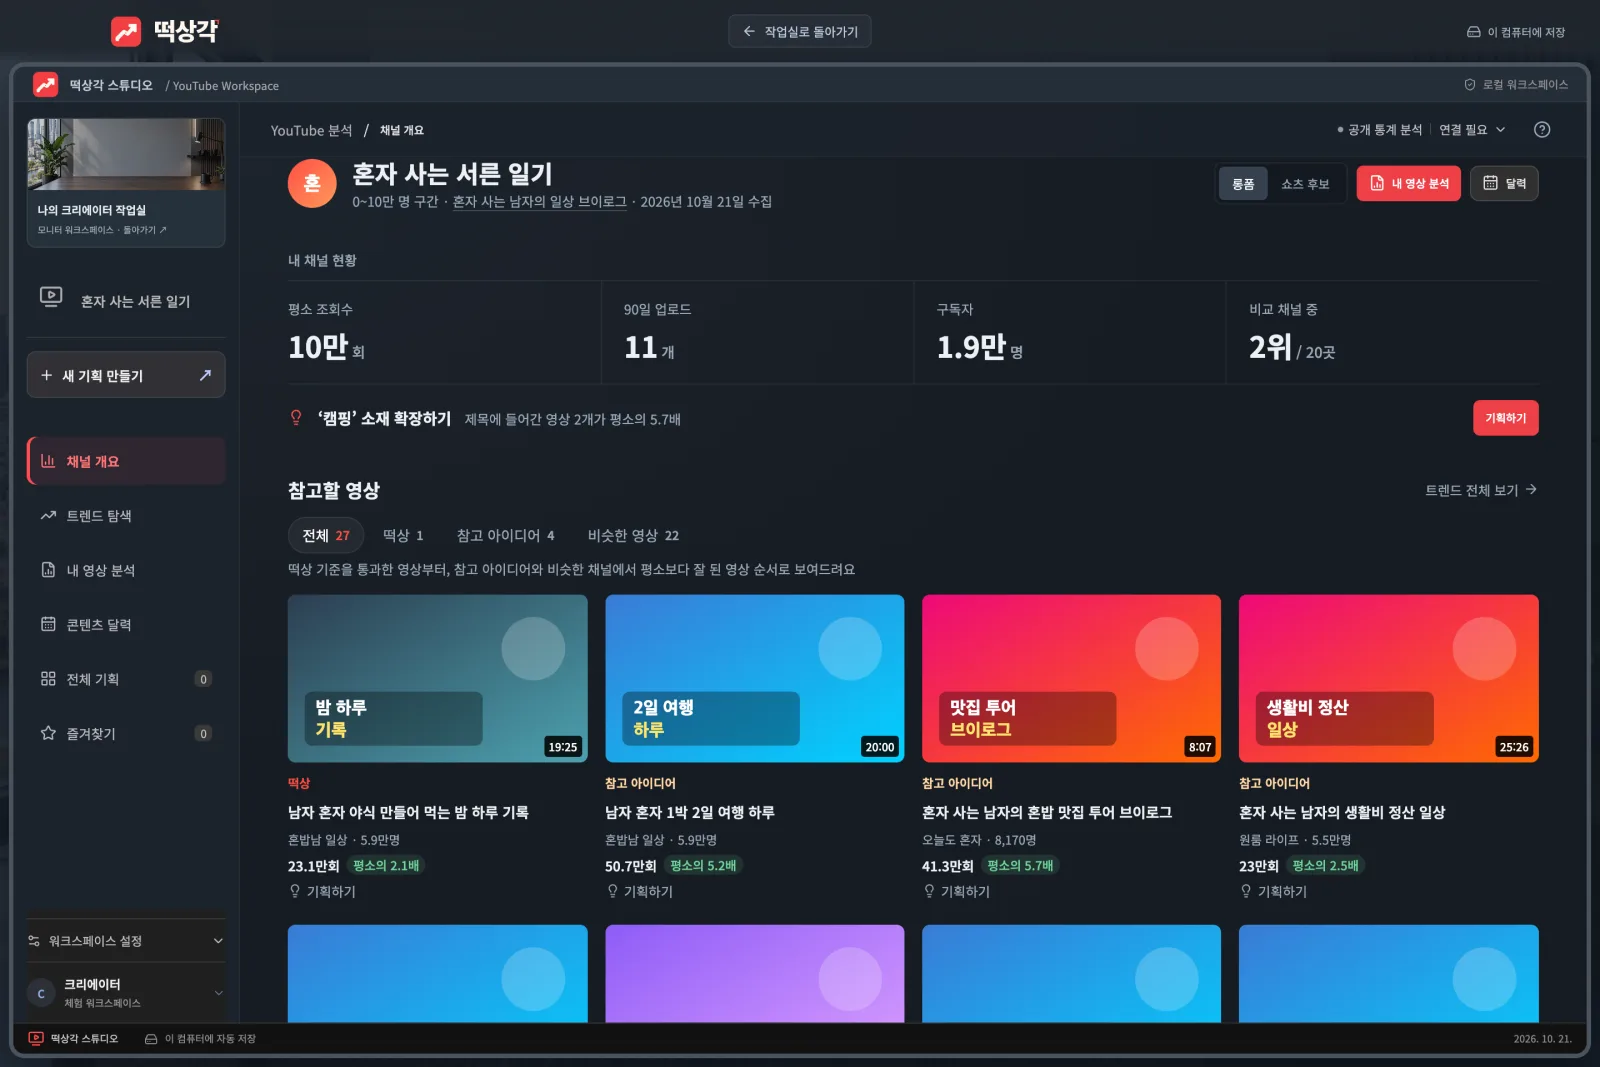Click 나의 크리에이터 작업실 card

pyautogui.click(x=126, y=183)
